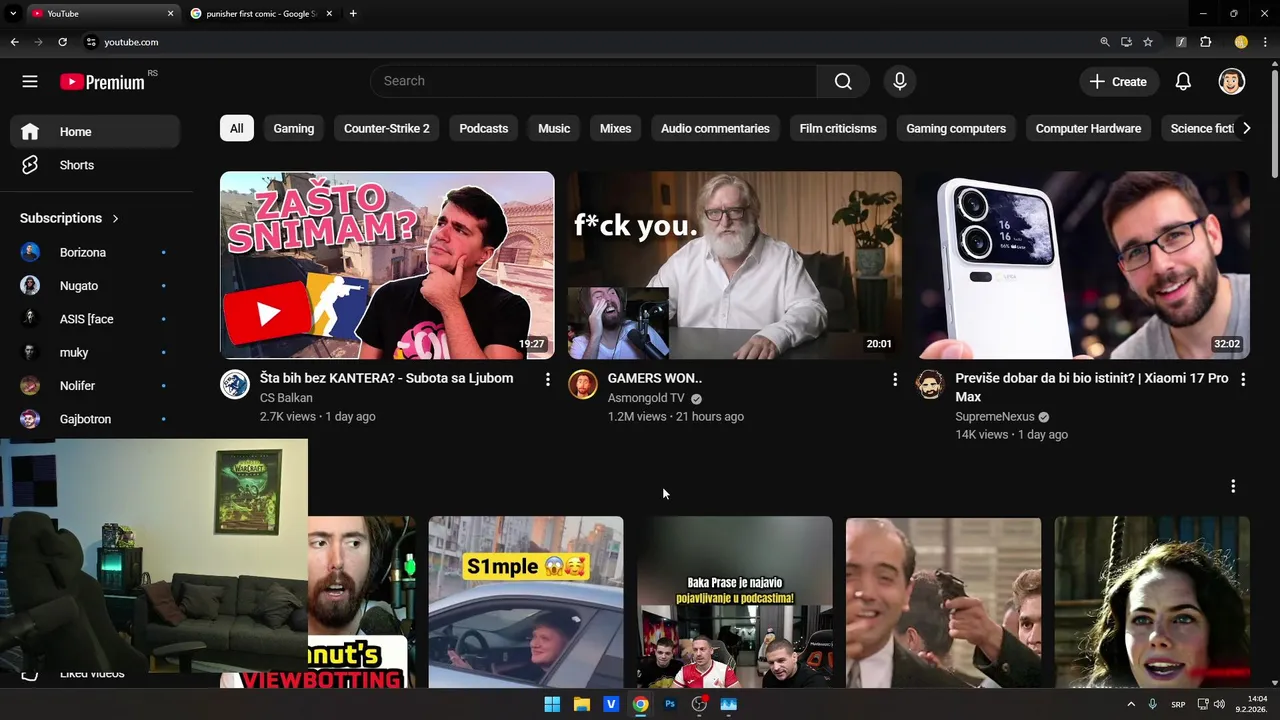
Task: Open Chrome three-dot menu
Action: coord(1265,42)
